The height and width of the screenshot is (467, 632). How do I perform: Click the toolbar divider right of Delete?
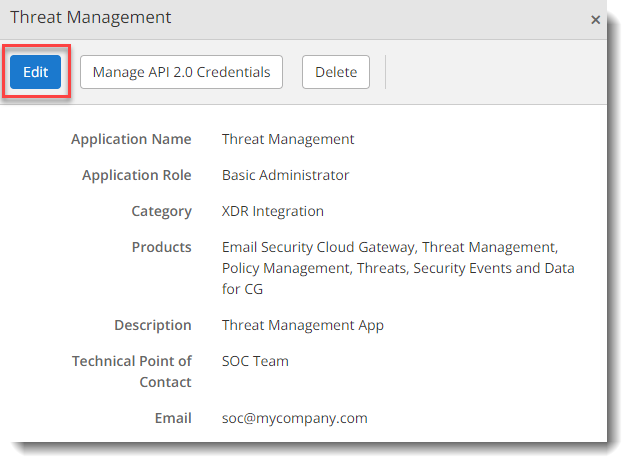[x=385, y=72]
